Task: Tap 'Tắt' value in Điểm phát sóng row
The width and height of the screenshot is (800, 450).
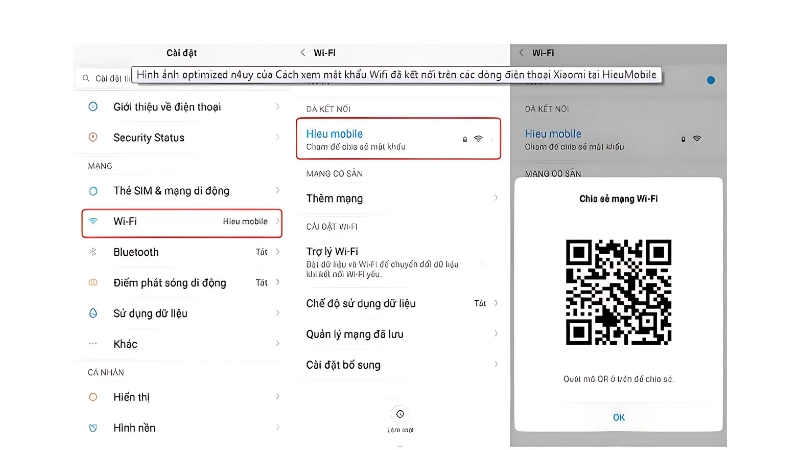Action: pyautogui.click(x=262, y=283)
